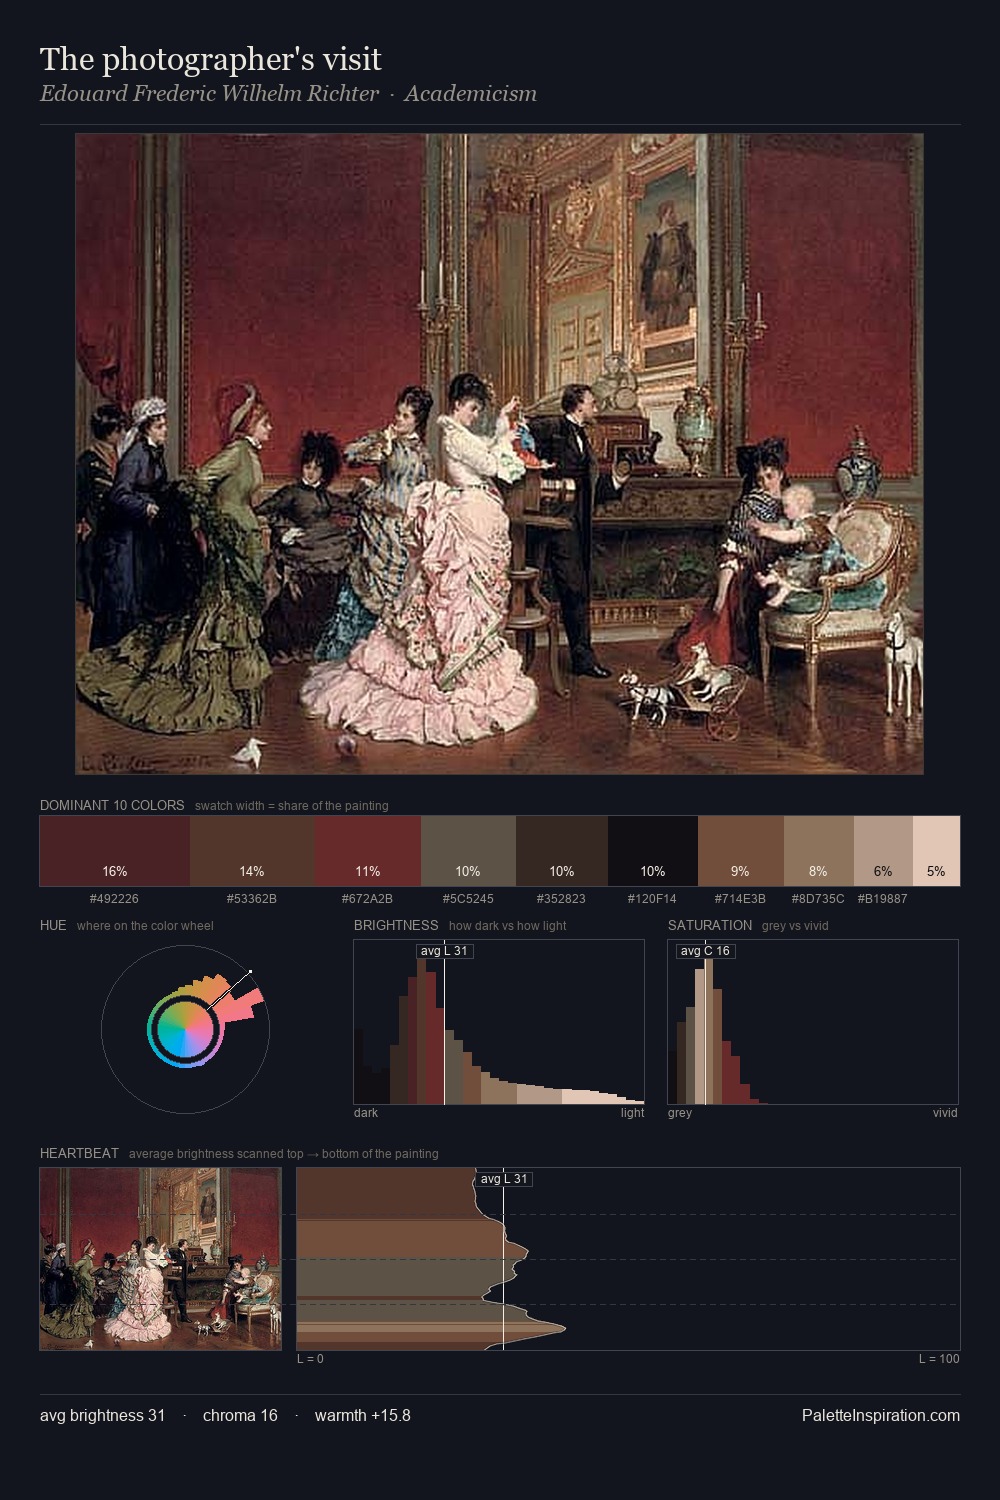Click the BRIGHTNESS section heading

pos(396,925)
